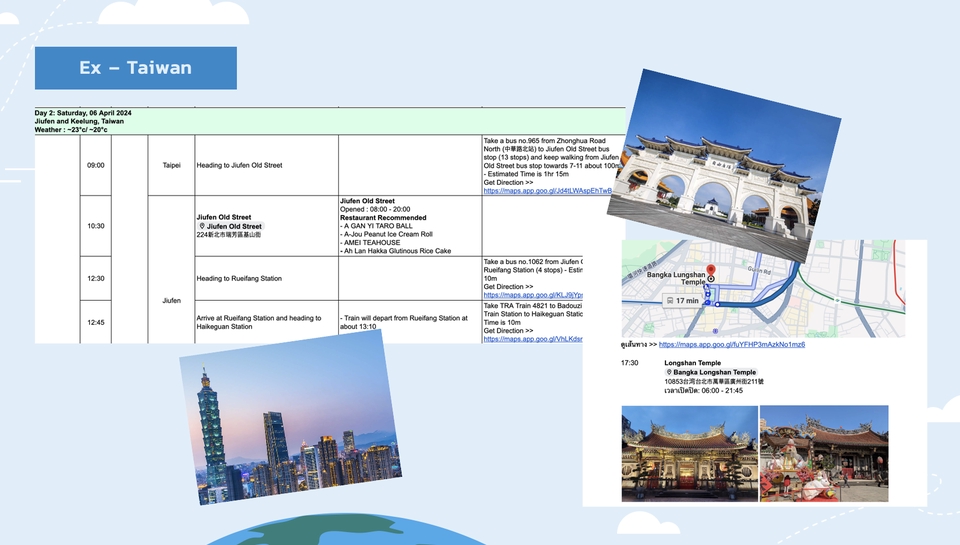This screenshot has height=545, width=960.
Task: Click the 'Jiufen and Keelung, Taiwan' header line
Action: tap(79, 121)
